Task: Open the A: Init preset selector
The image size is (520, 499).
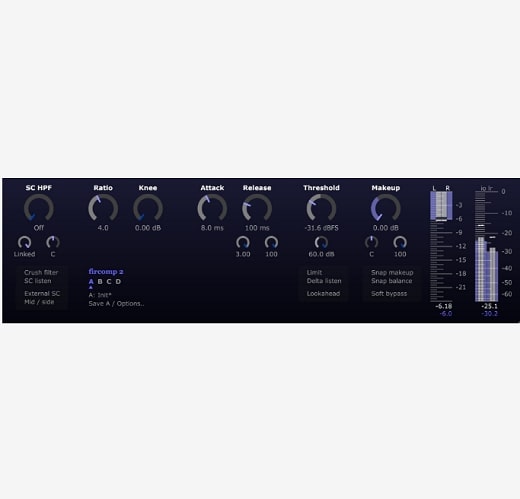Action: click(x=100, y=295)
